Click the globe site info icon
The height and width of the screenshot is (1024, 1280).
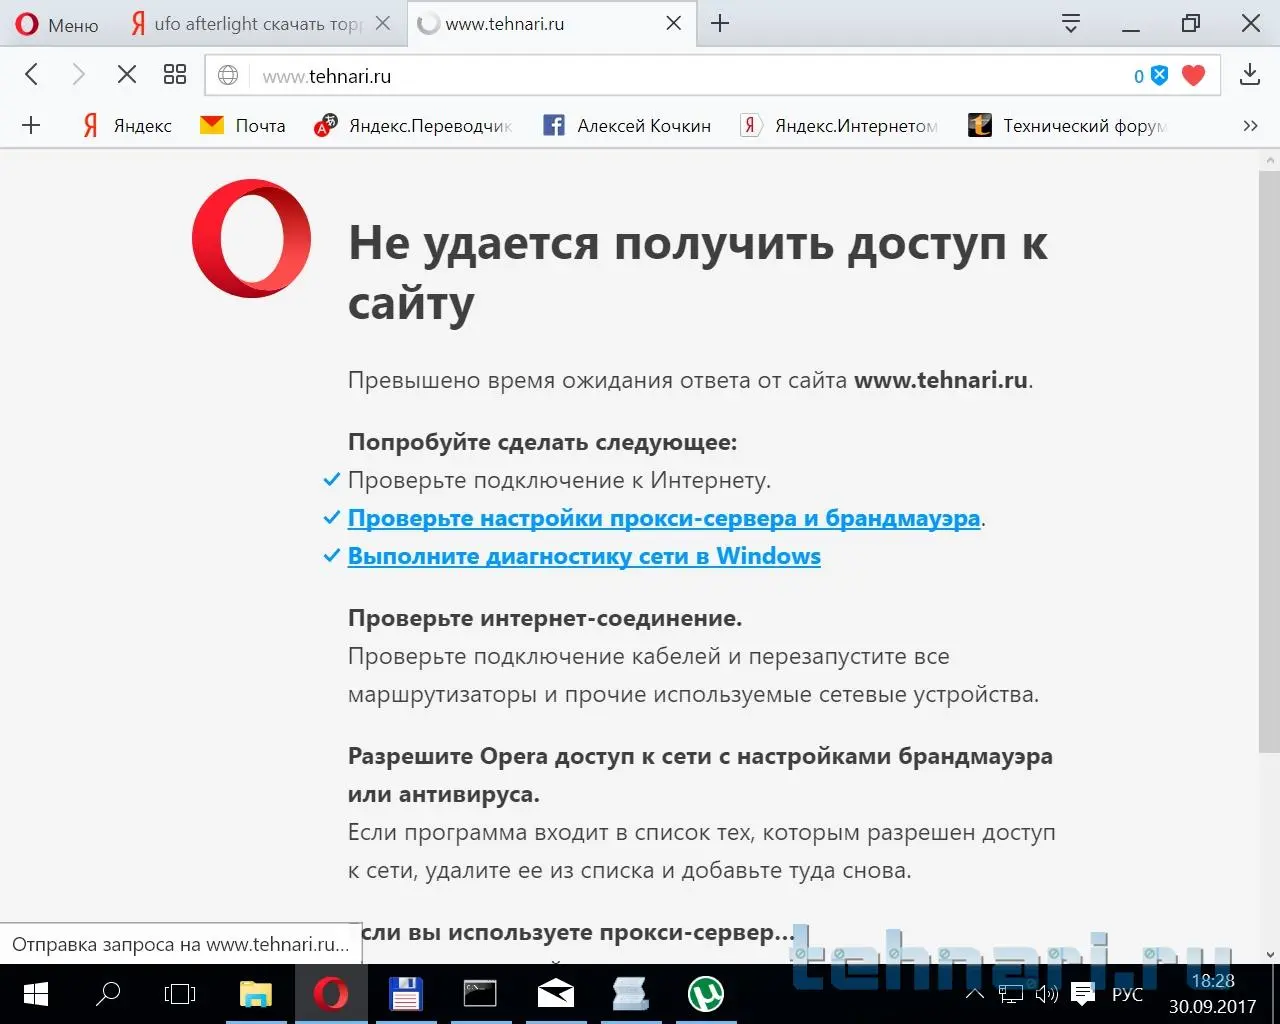(228, 75)
